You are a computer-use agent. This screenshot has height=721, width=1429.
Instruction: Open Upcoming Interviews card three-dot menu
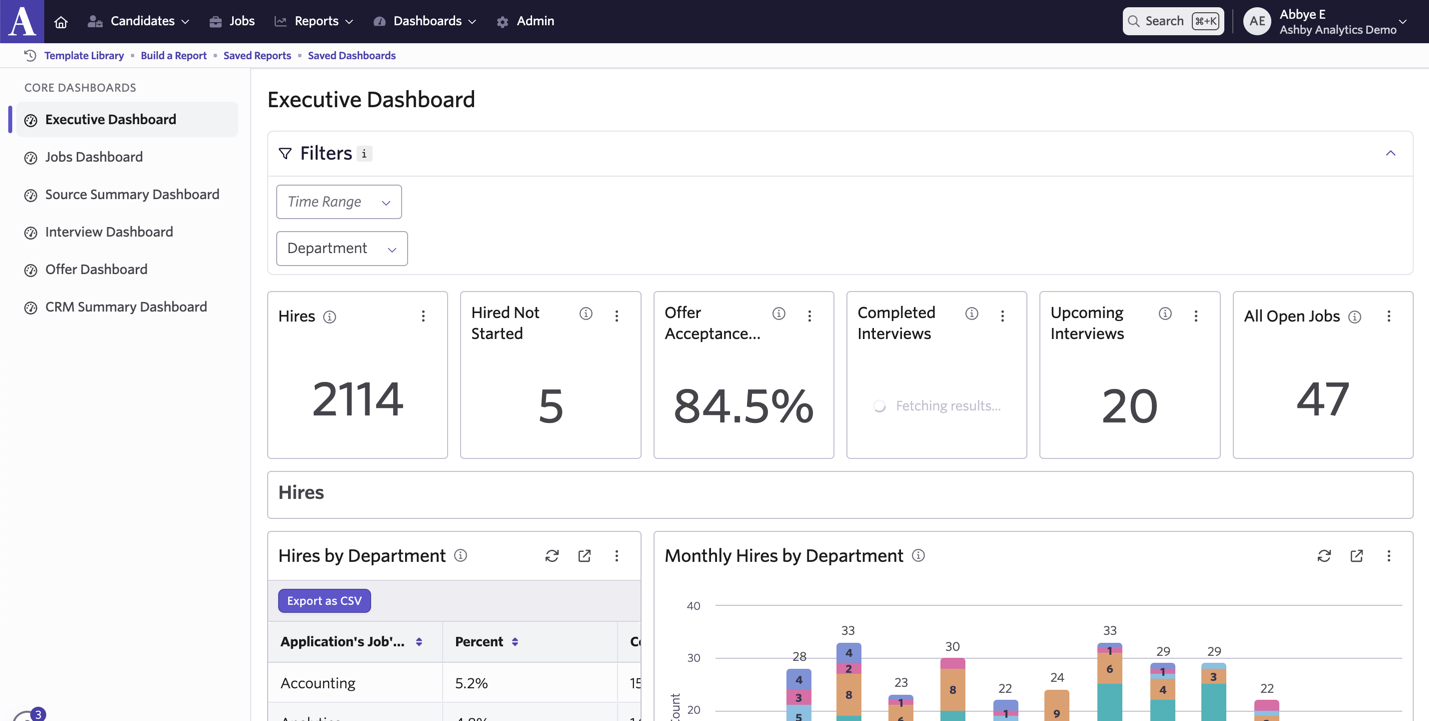pyautogui.click(x=1196, y=316)
